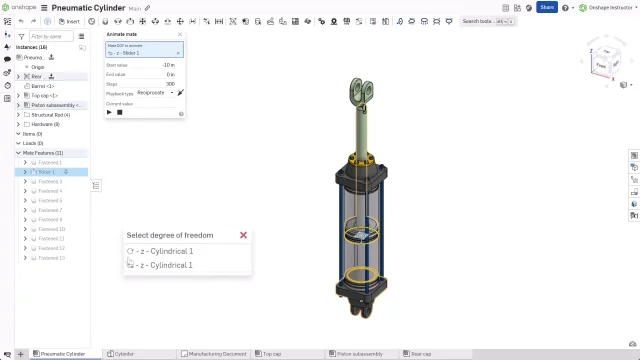Select translational z - Cylindrical 1 option

[160, 265]
